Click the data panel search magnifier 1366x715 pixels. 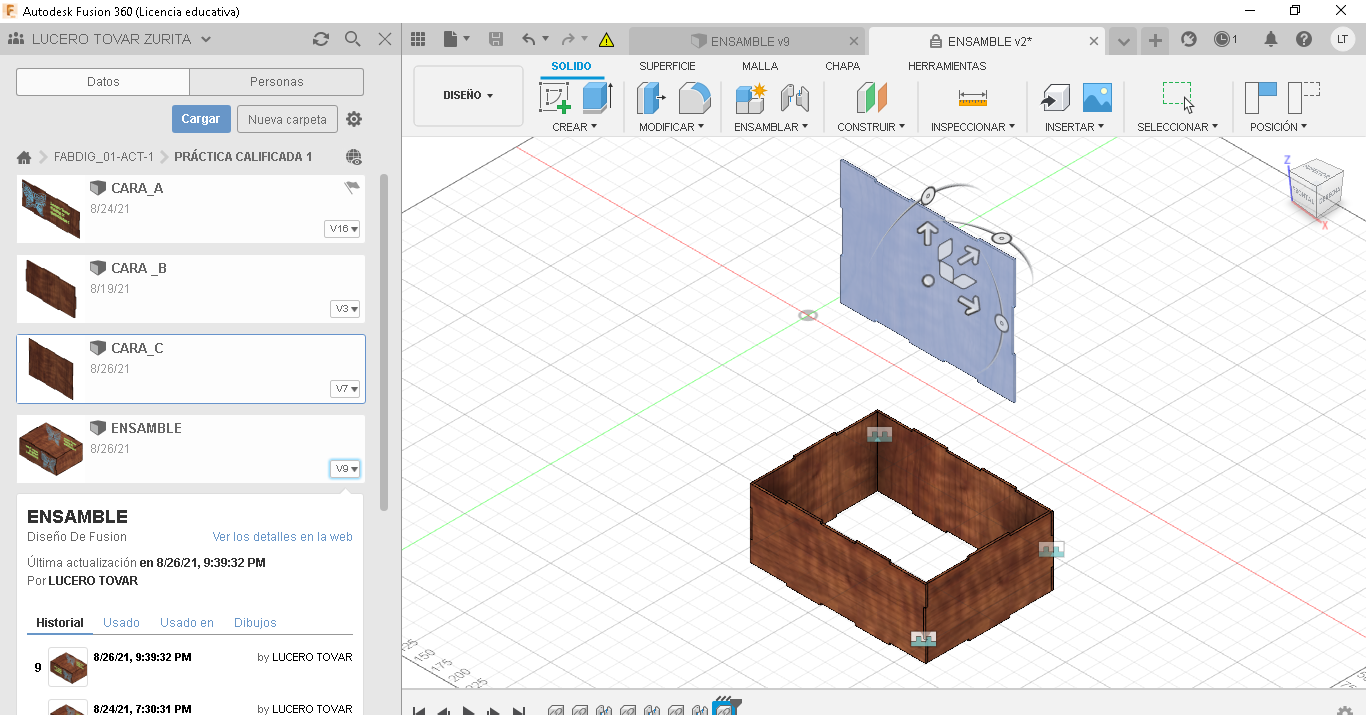(x=352, y=39)
